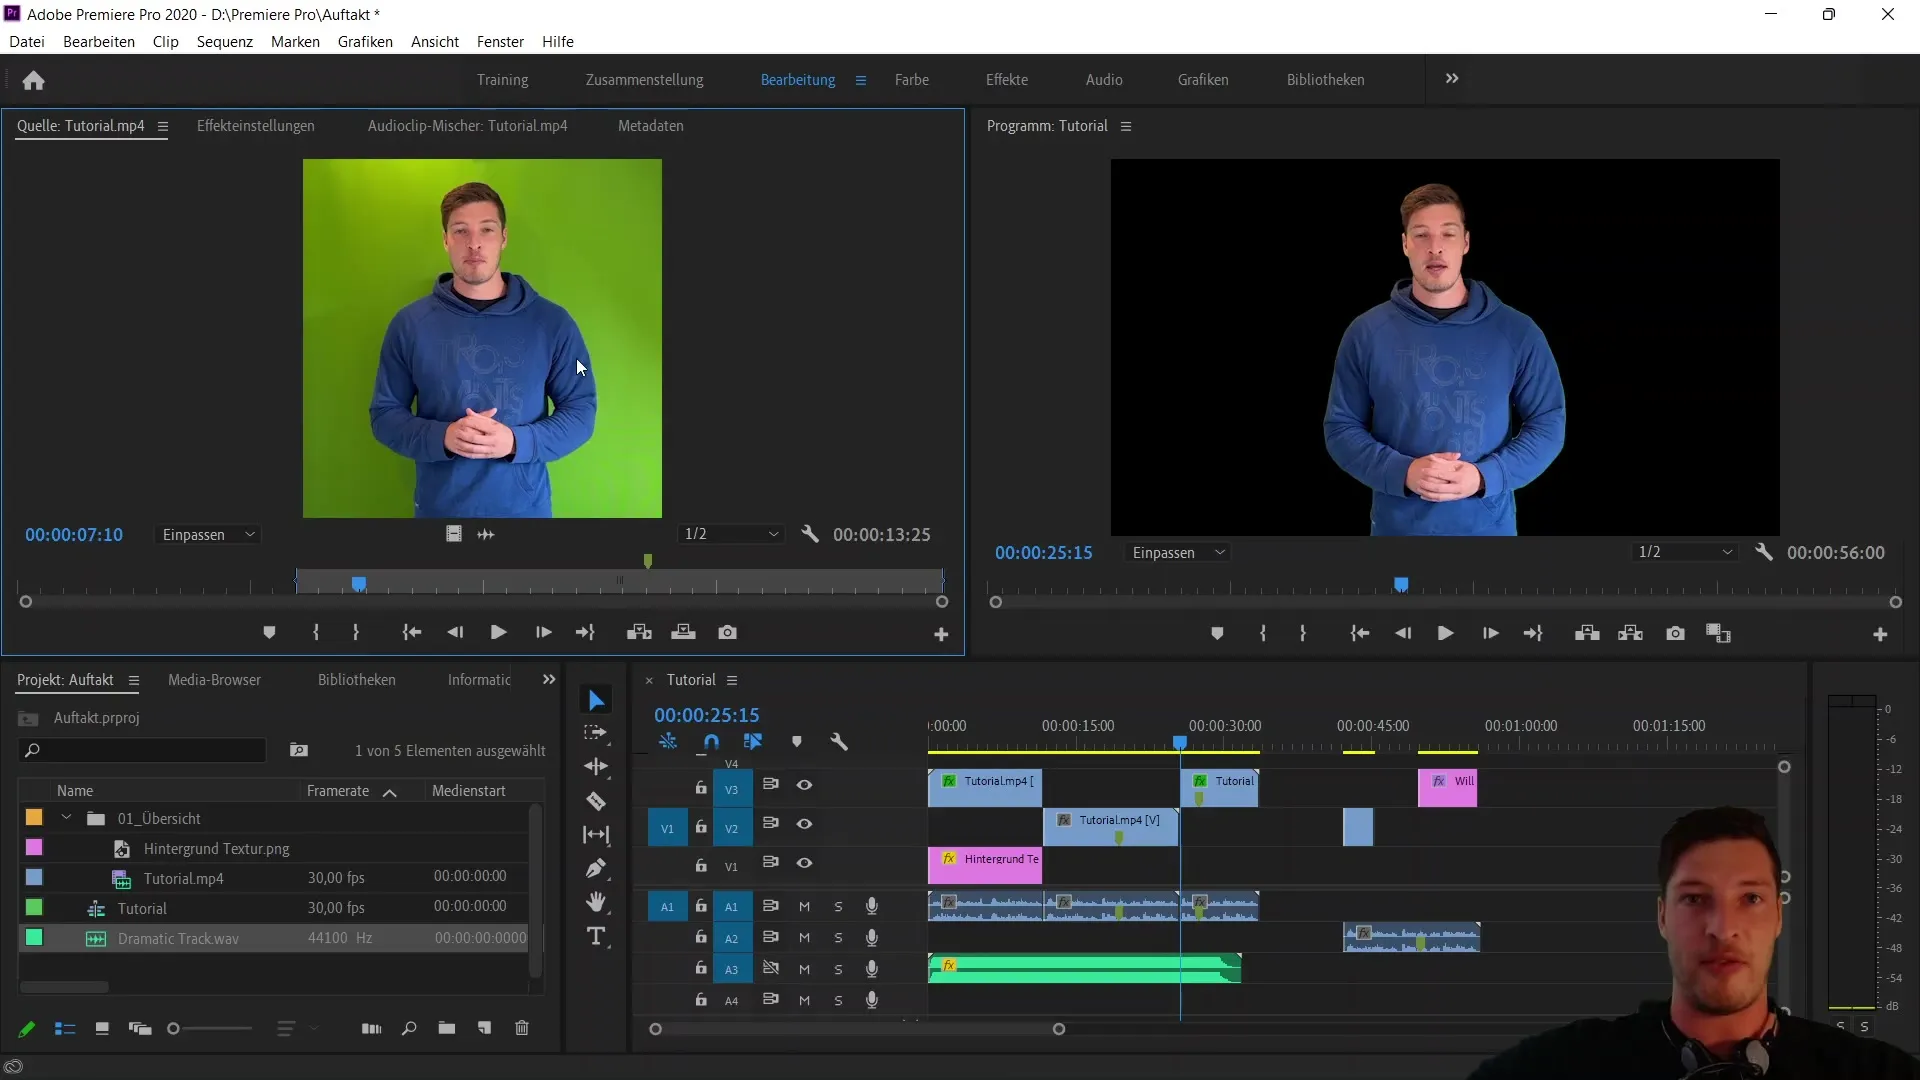Select the Hand tool

pyautogui.click(x=596, y=902)
